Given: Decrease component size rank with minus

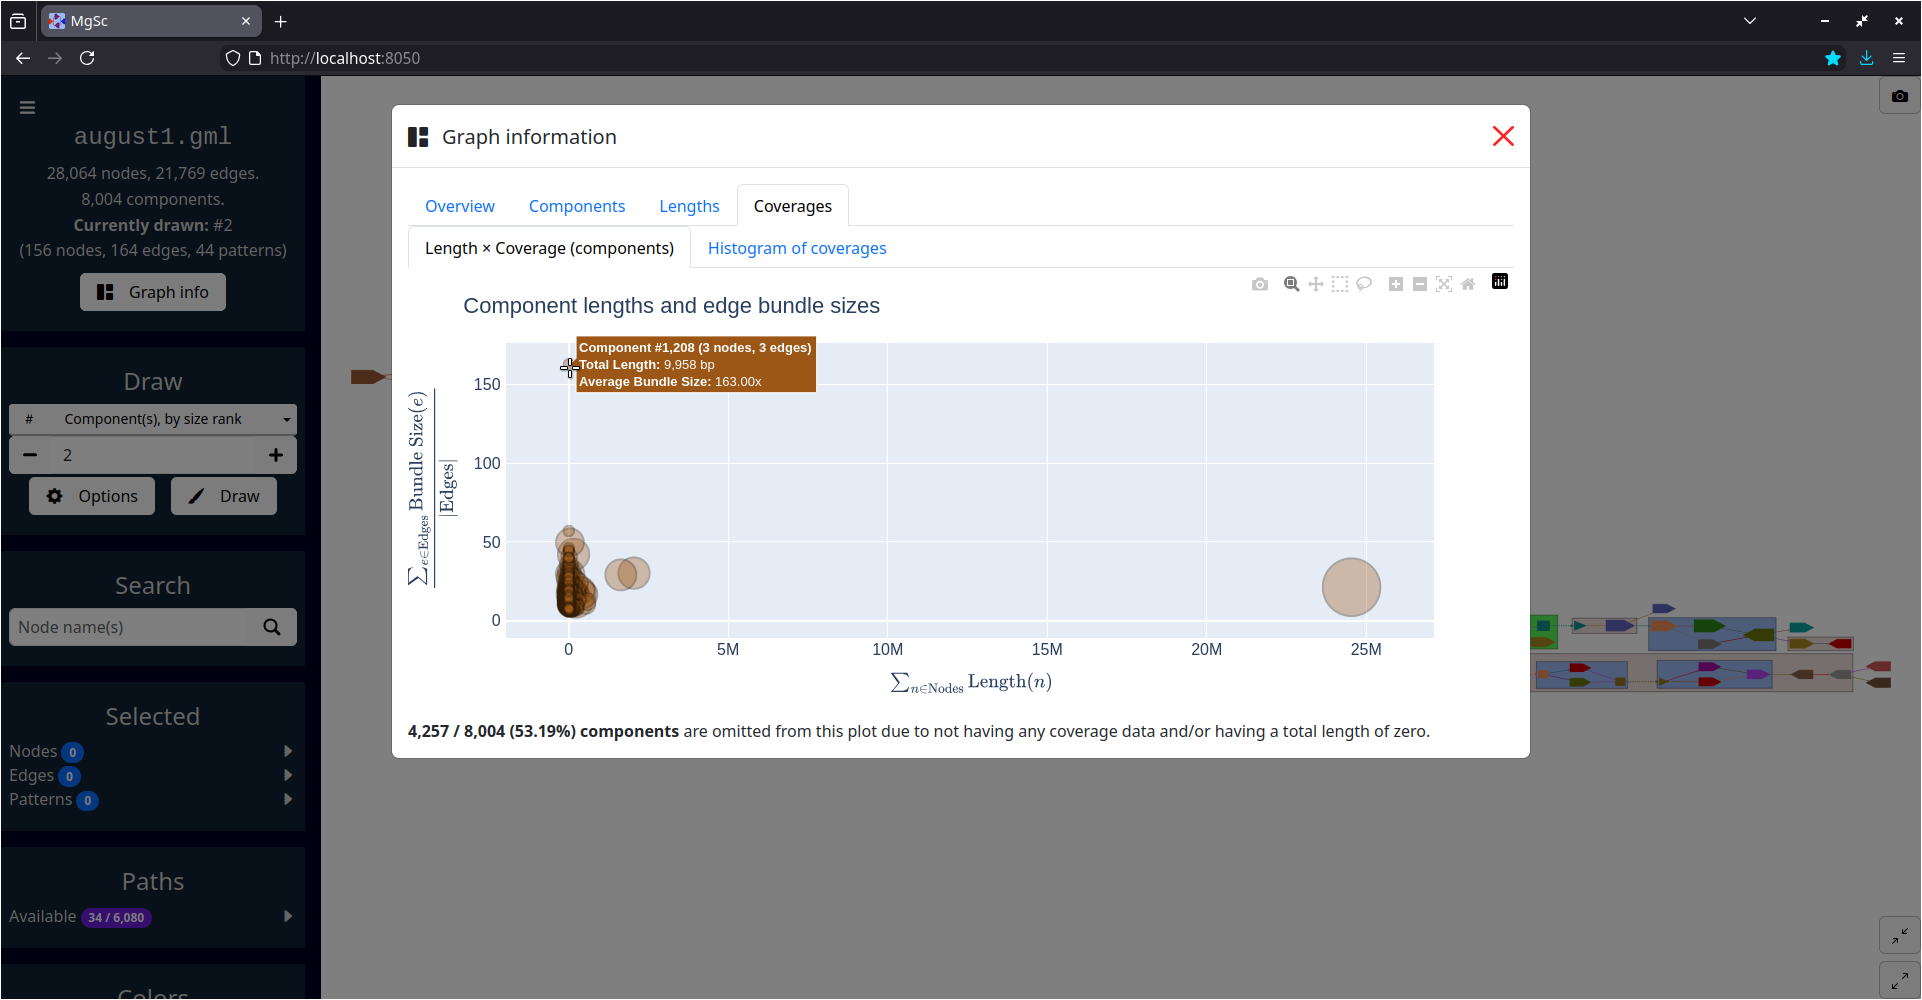Looking at the screenshot, I should click(30, 455).
